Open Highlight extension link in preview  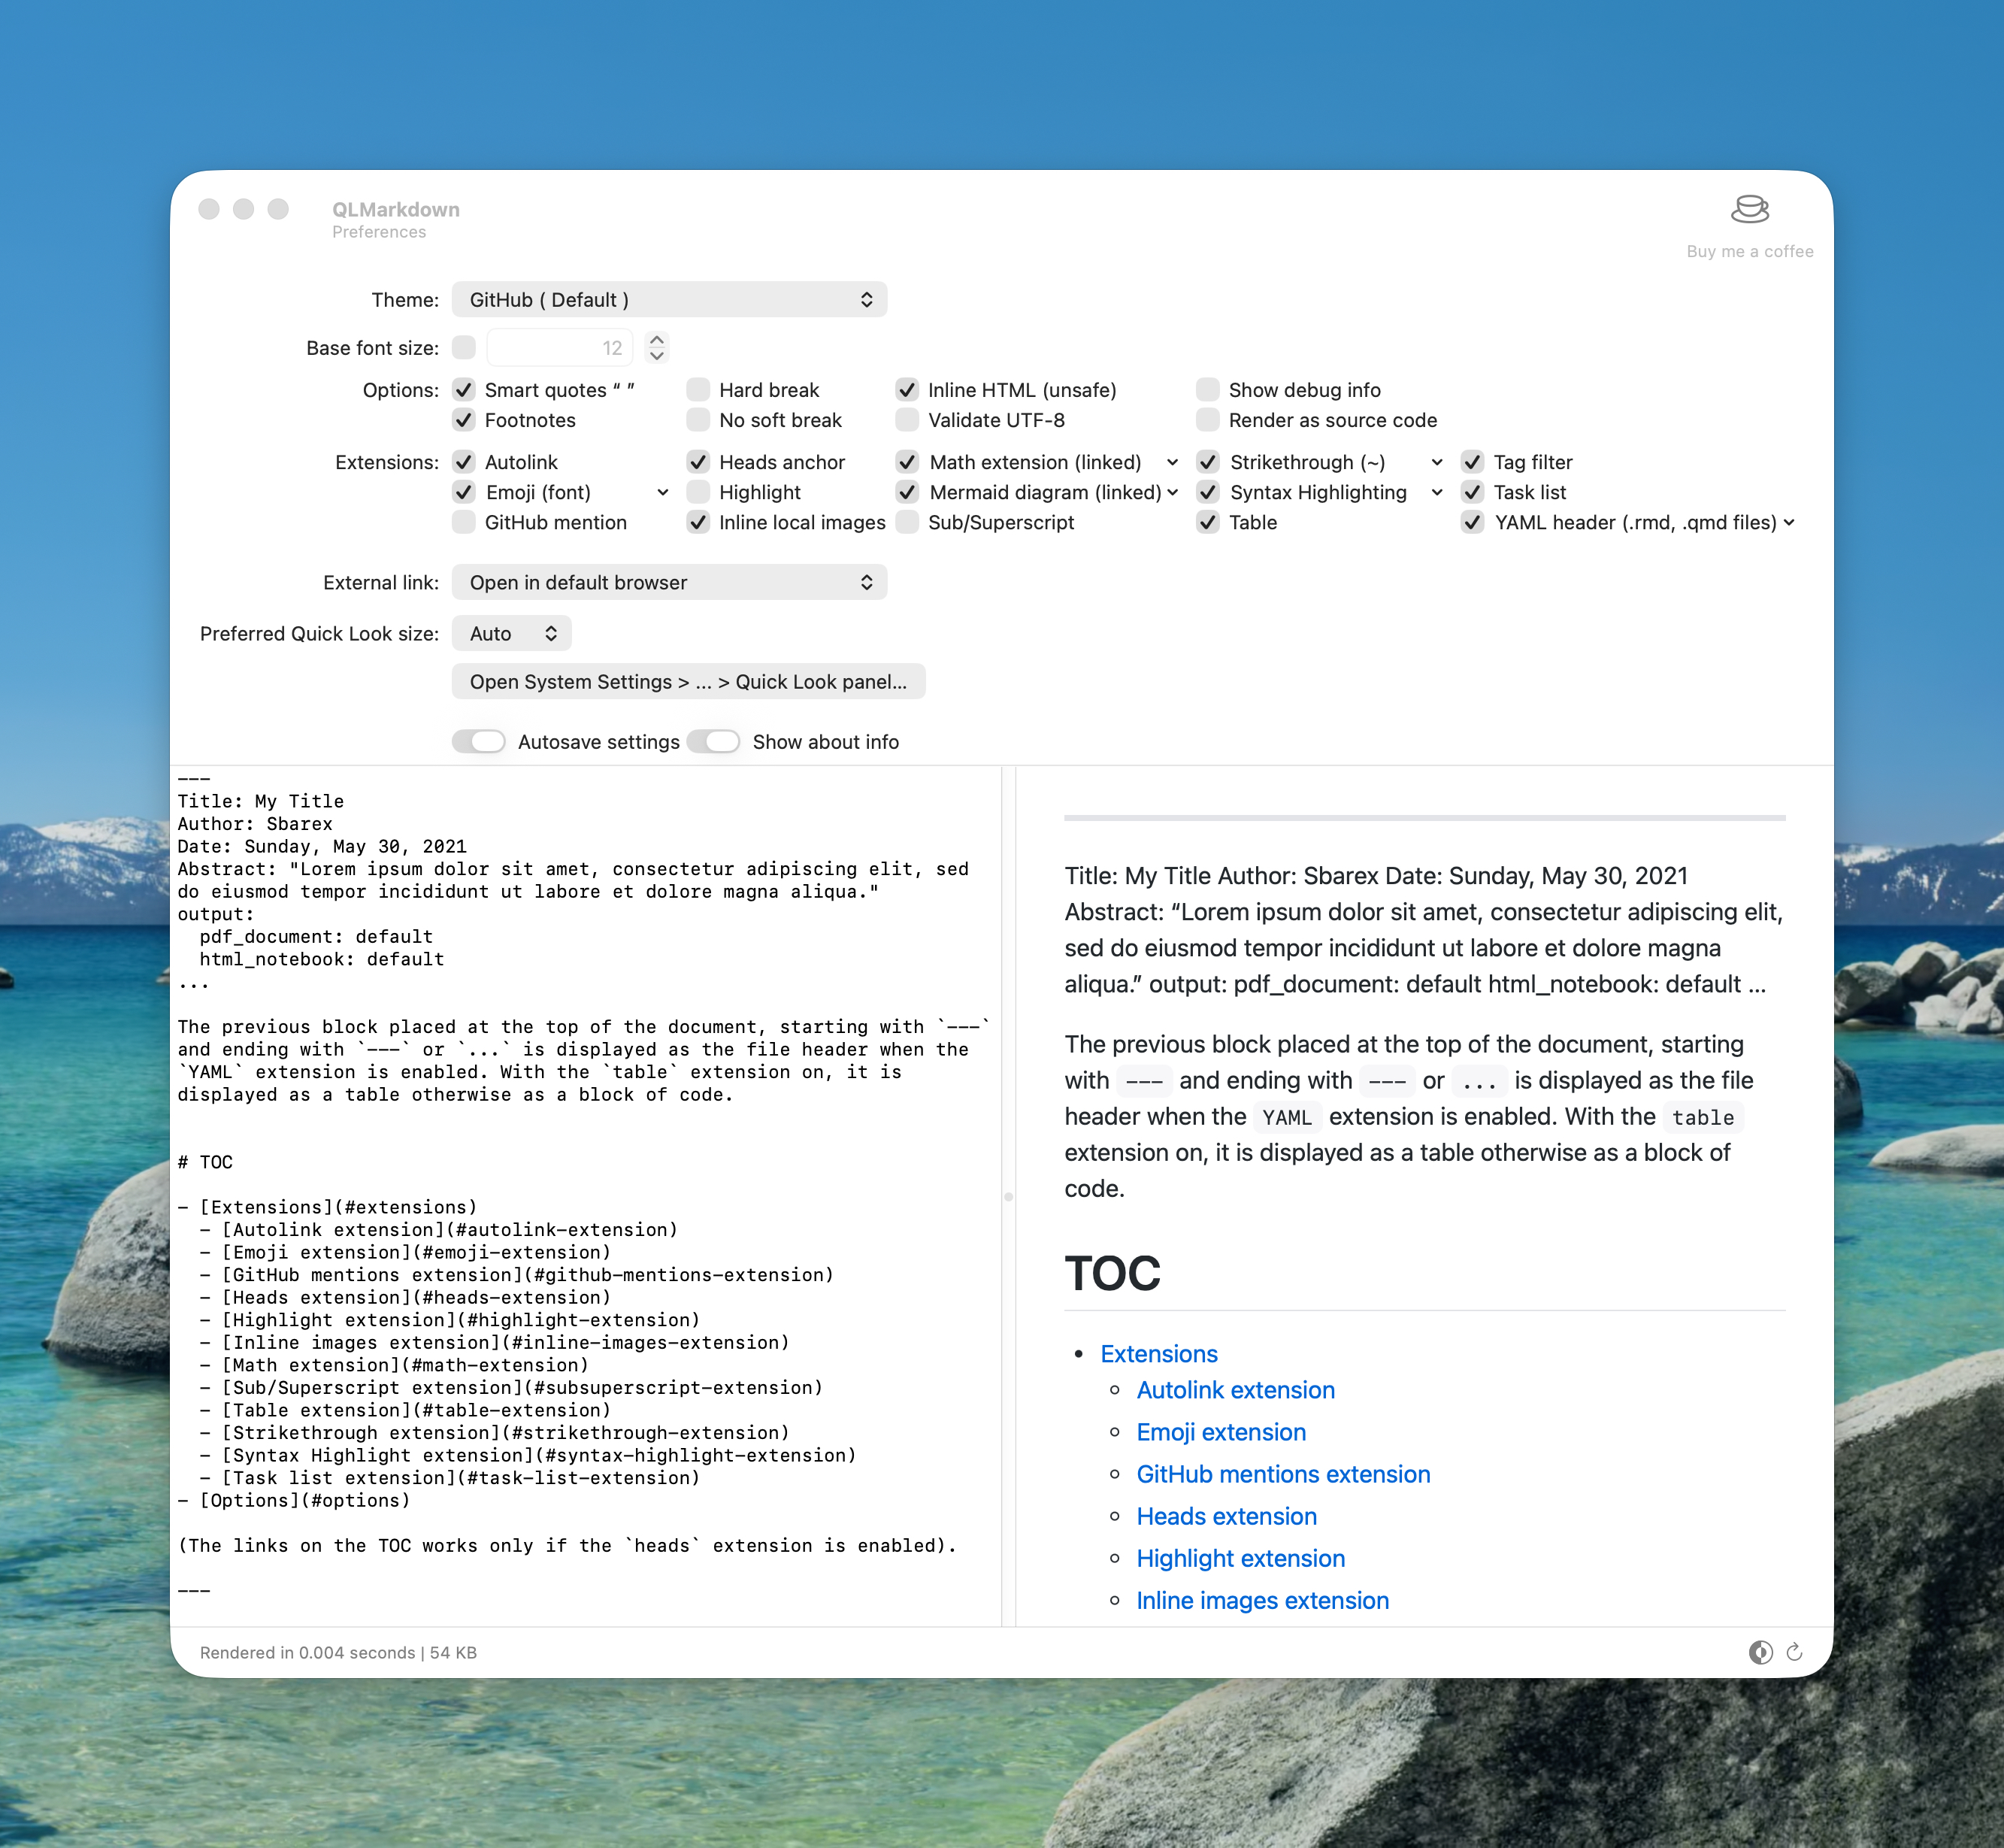pos(1240,1558)
